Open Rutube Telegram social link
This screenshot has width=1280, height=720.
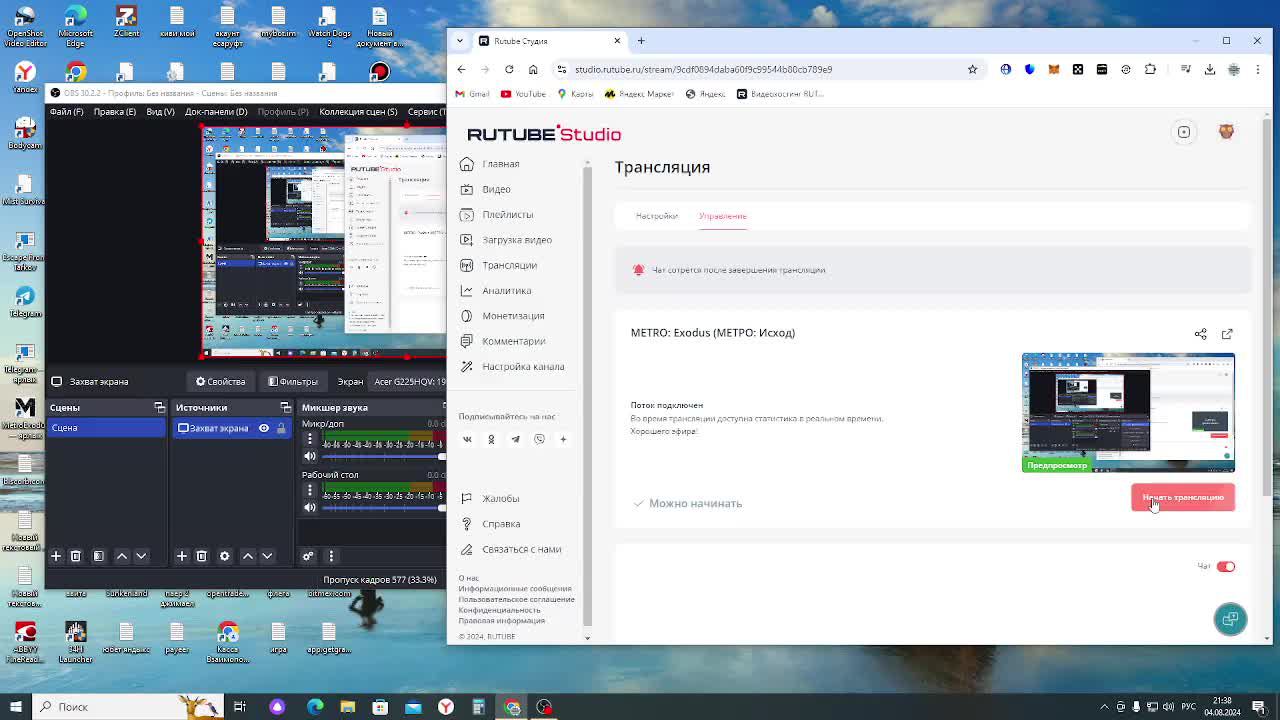(x=515, y=439)
